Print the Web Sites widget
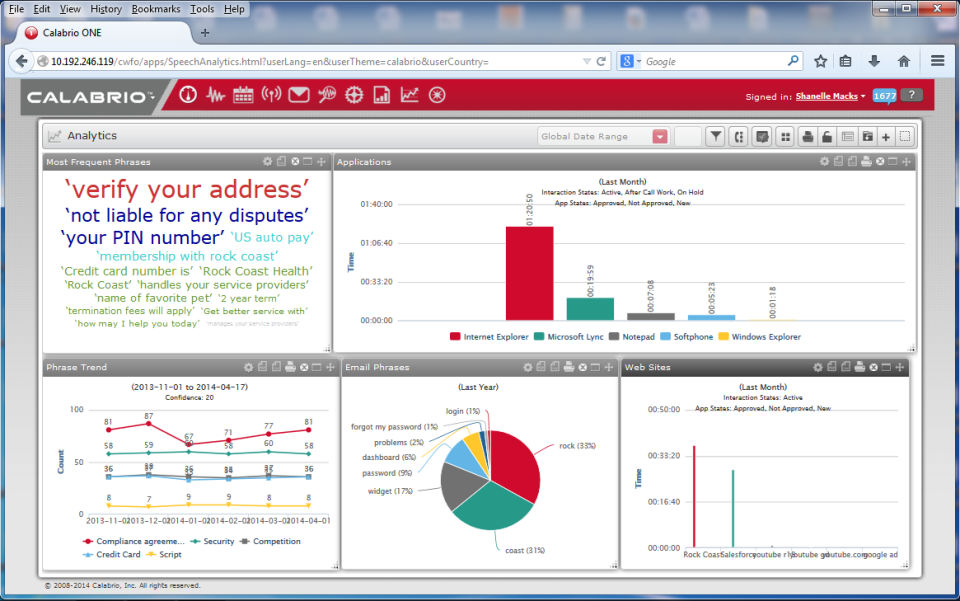Image resolution: width=960 pixels, height=601 pixels. tap(860, 367)
